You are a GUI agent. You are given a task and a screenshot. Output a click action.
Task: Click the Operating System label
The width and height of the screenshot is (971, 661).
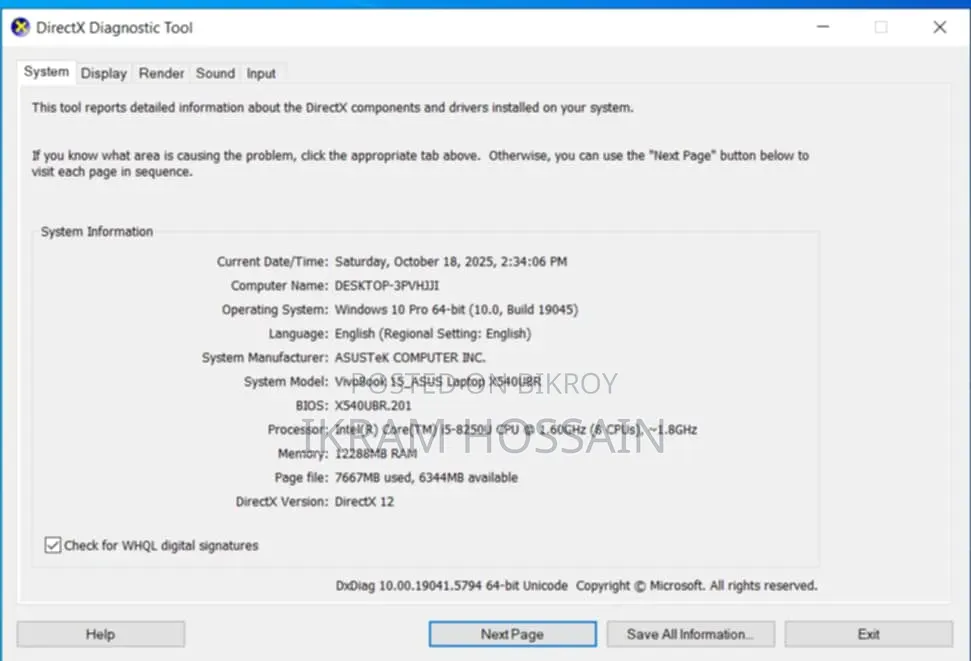[x=275, y=309]
